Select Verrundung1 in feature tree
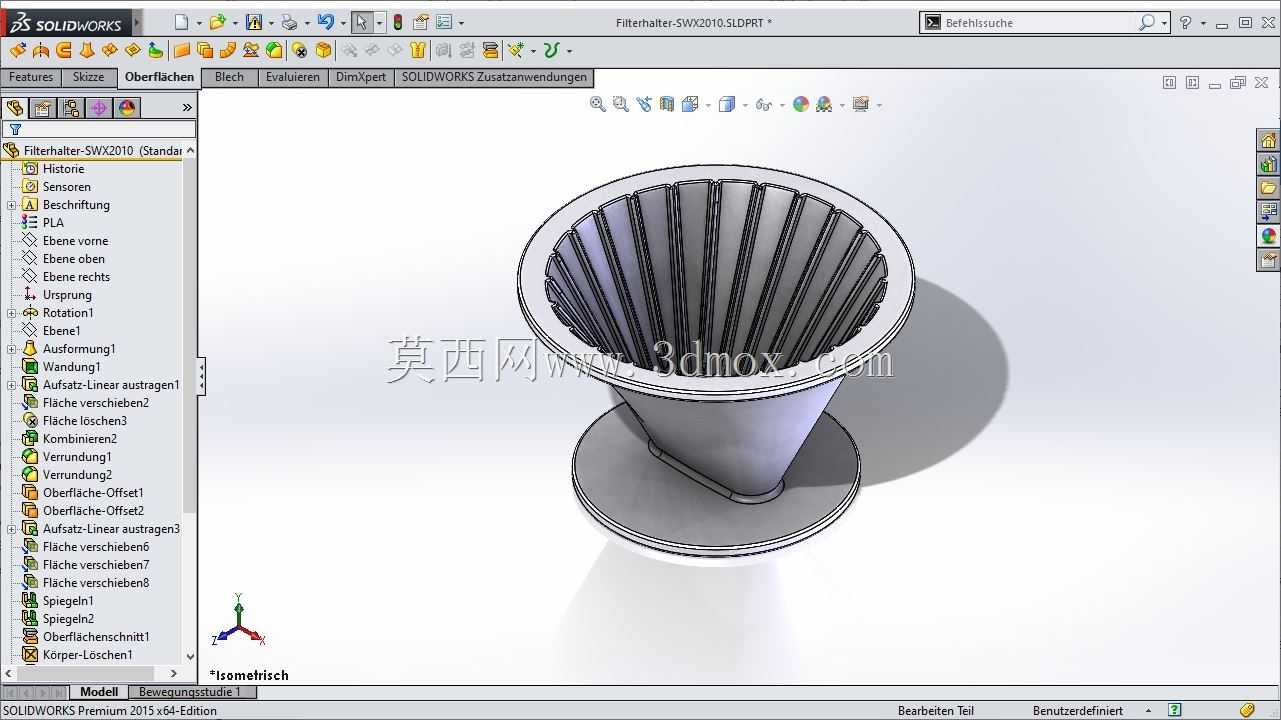The height and width of the screenshot is (720, 1281). (x=77, y=457)
